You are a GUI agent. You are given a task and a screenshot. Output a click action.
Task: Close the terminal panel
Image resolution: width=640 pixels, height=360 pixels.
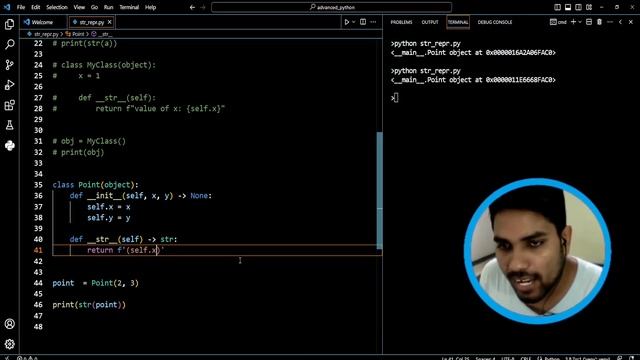pyautogui.click(x=631, y=22)
